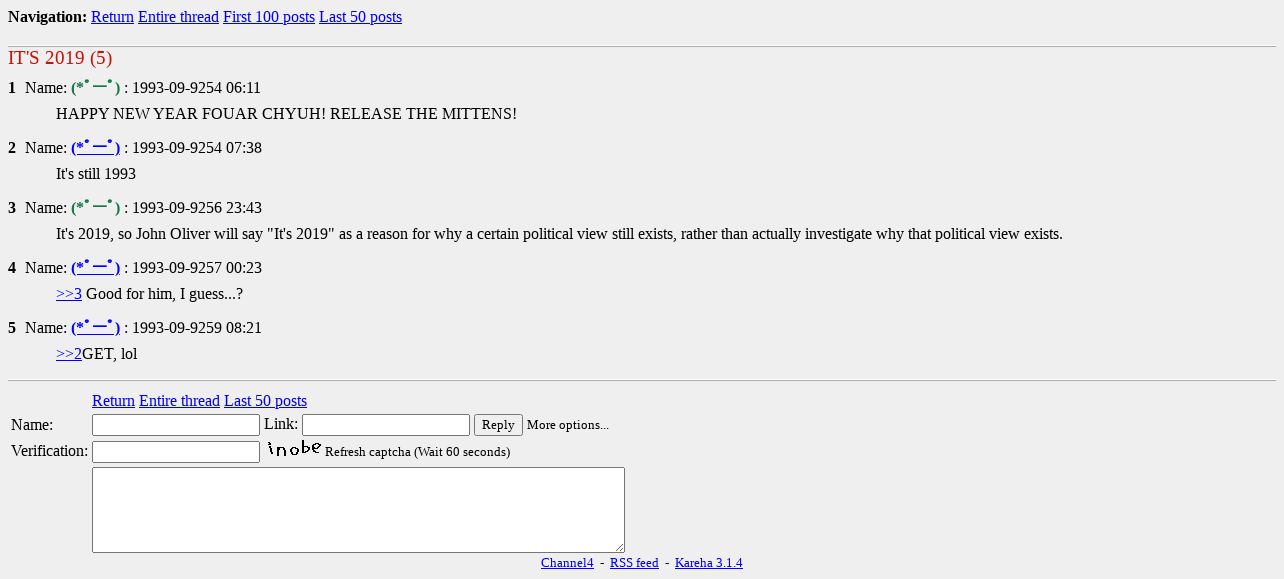Click the captcha image
1284x579 pixels.
pos(294,450)
